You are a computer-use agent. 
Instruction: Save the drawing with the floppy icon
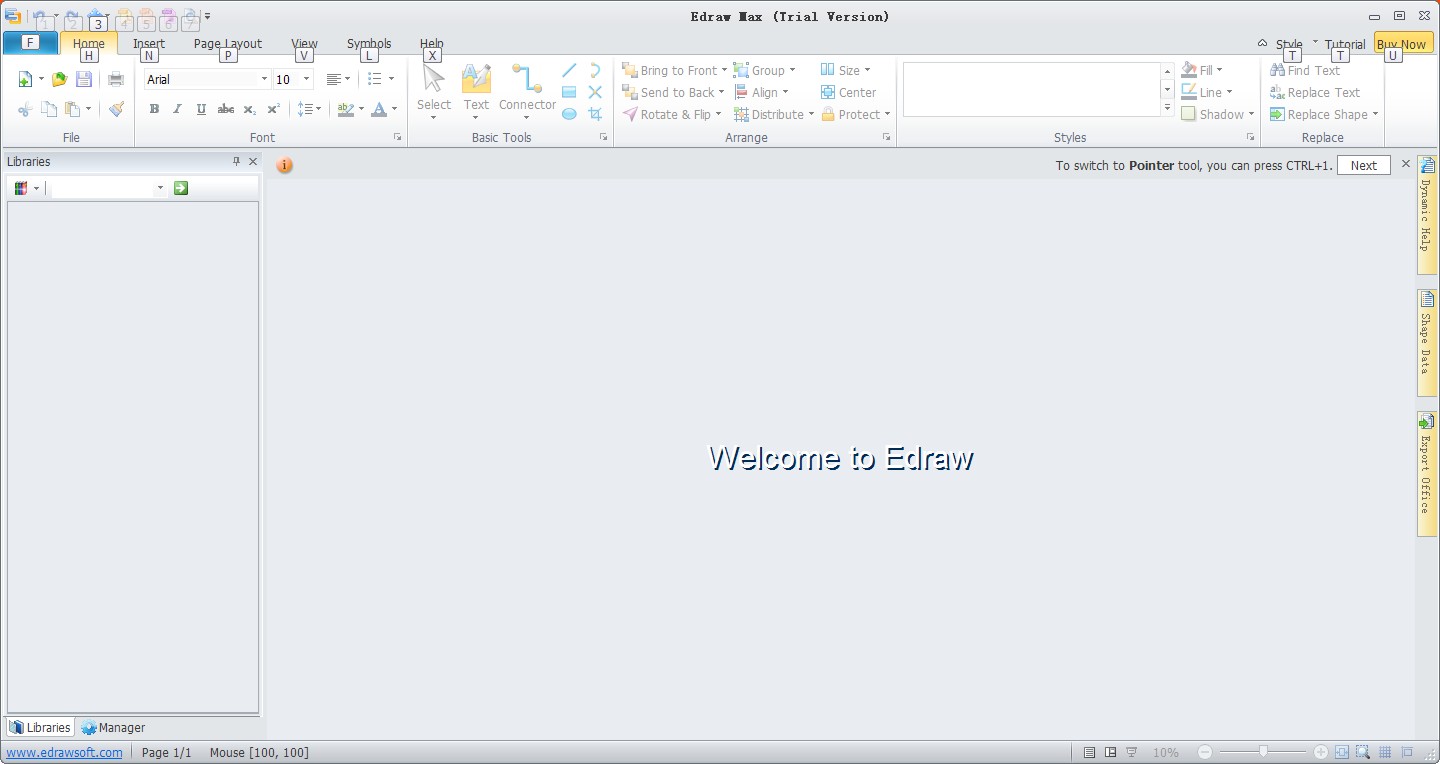click(84, 80)
